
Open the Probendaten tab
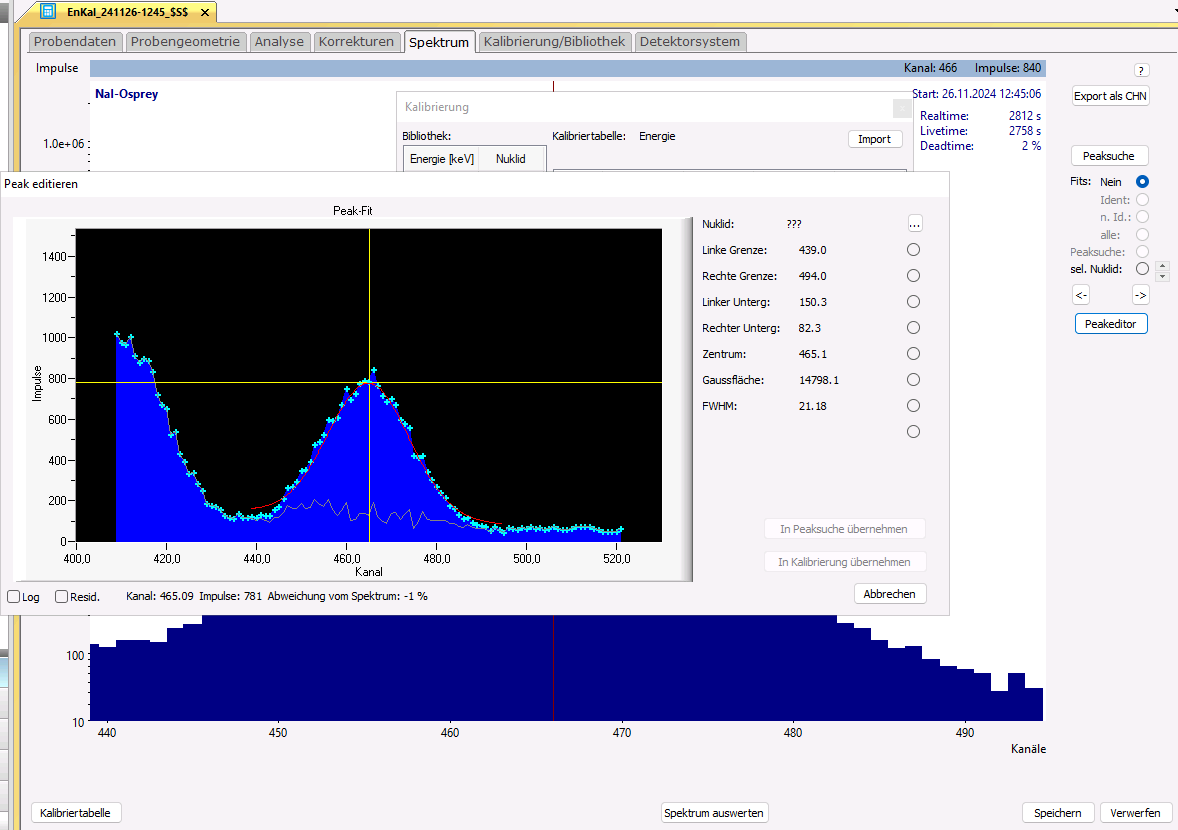click(x=76, y=42)
